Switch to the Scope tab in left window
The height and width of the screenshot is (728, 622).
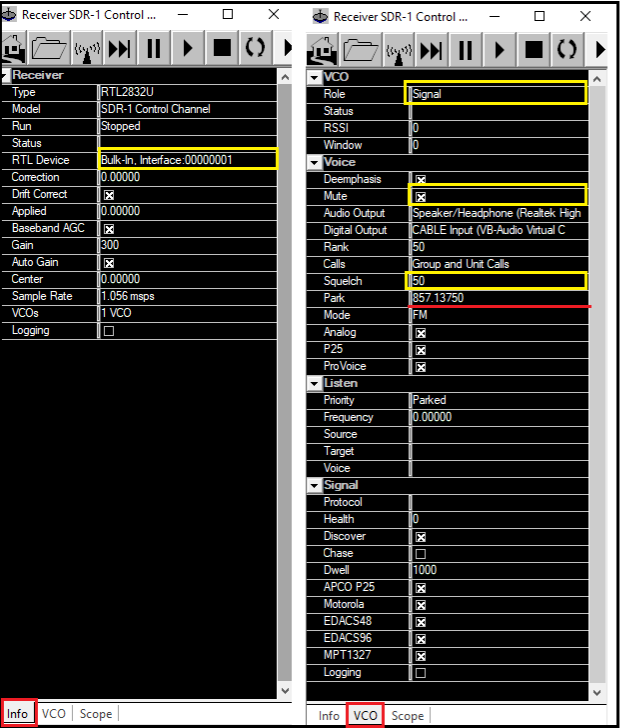(x=96, y=714)
